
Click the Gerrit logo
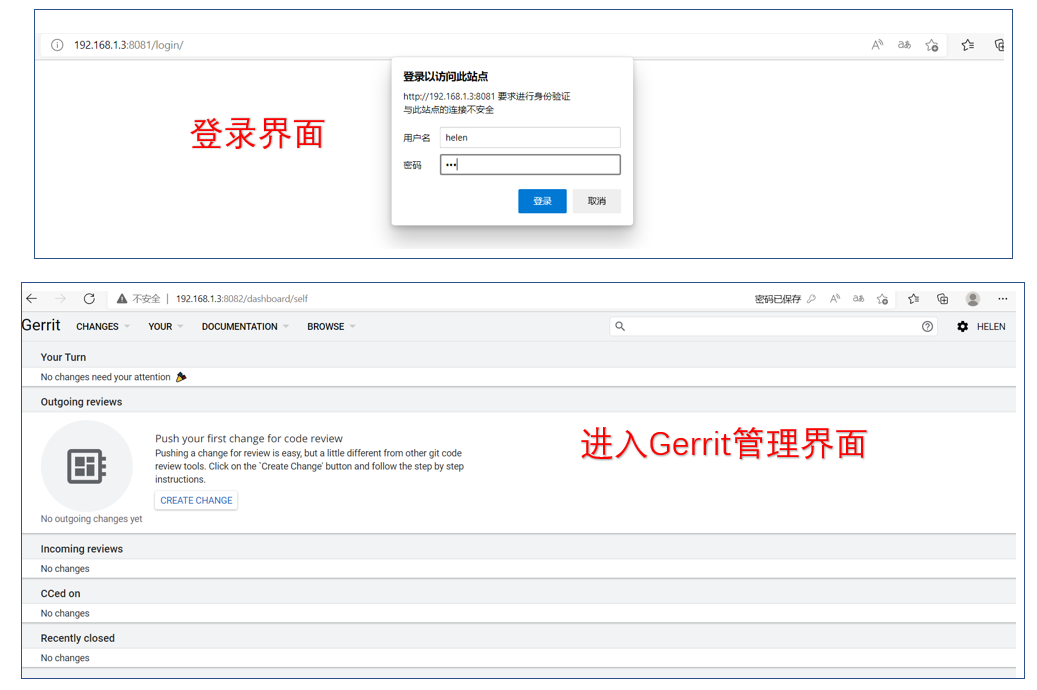(40, 325)
